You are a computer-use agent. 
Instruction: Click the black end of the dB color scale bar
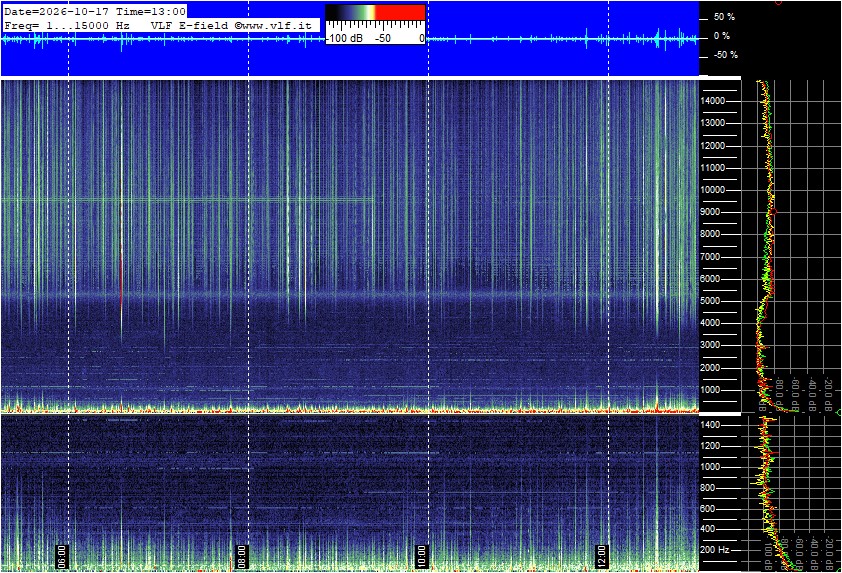pos(333,12)
